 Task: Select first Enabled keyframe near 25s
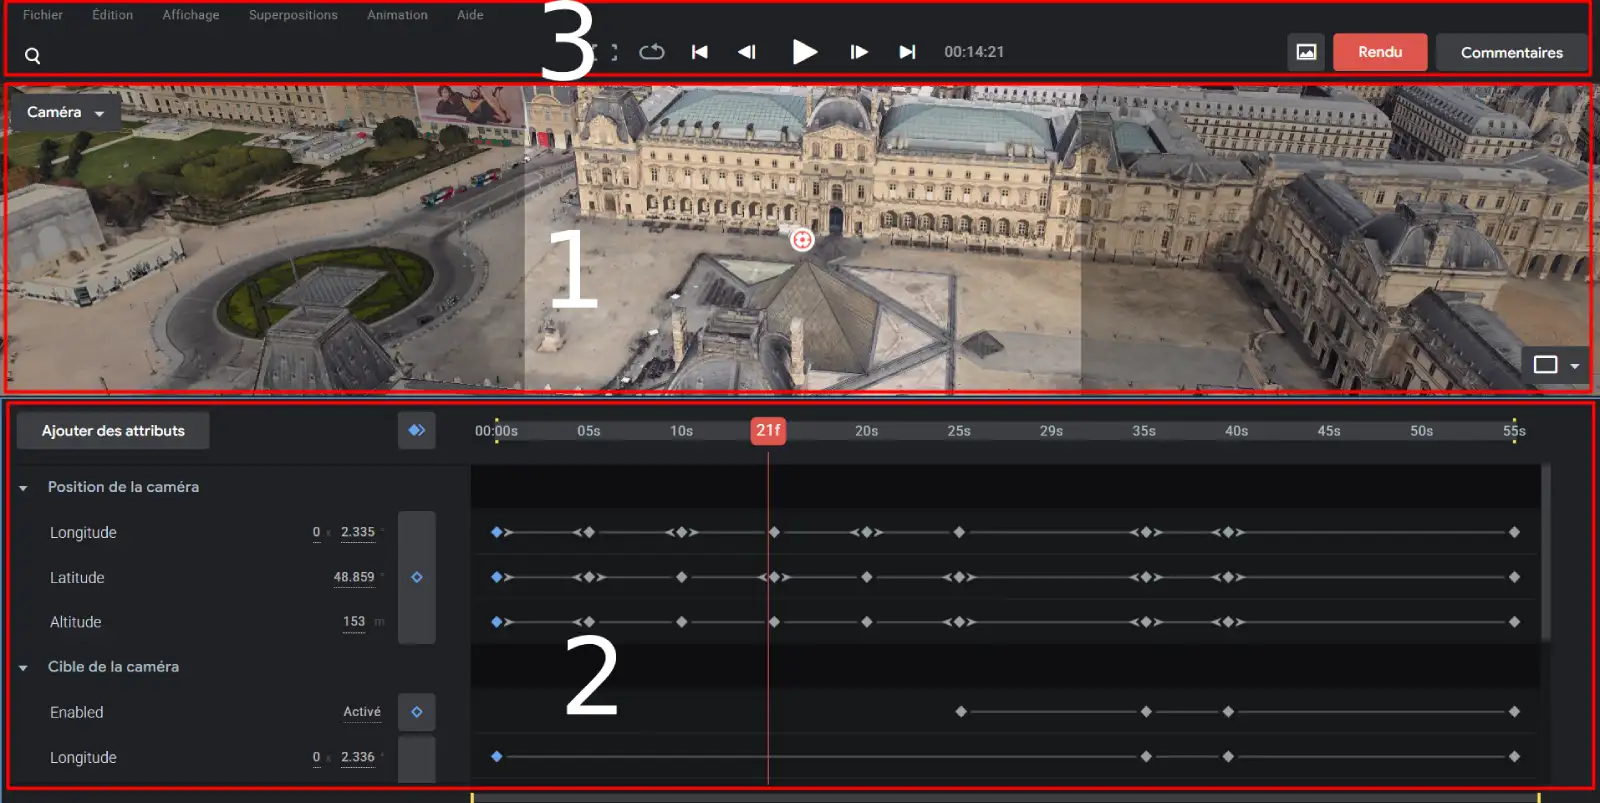pos(961,712)
